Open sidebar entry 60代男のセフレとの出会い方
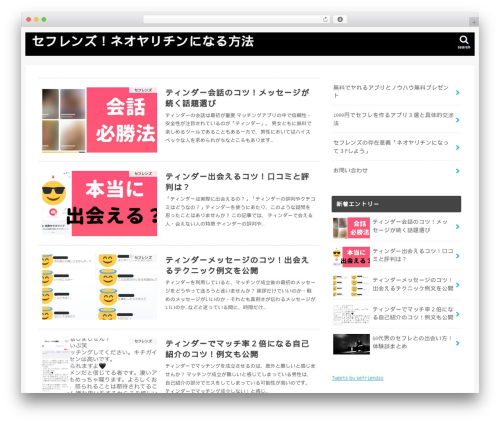Image resolution: width=500 pixels, height=423 pixels. pos(412,342)
